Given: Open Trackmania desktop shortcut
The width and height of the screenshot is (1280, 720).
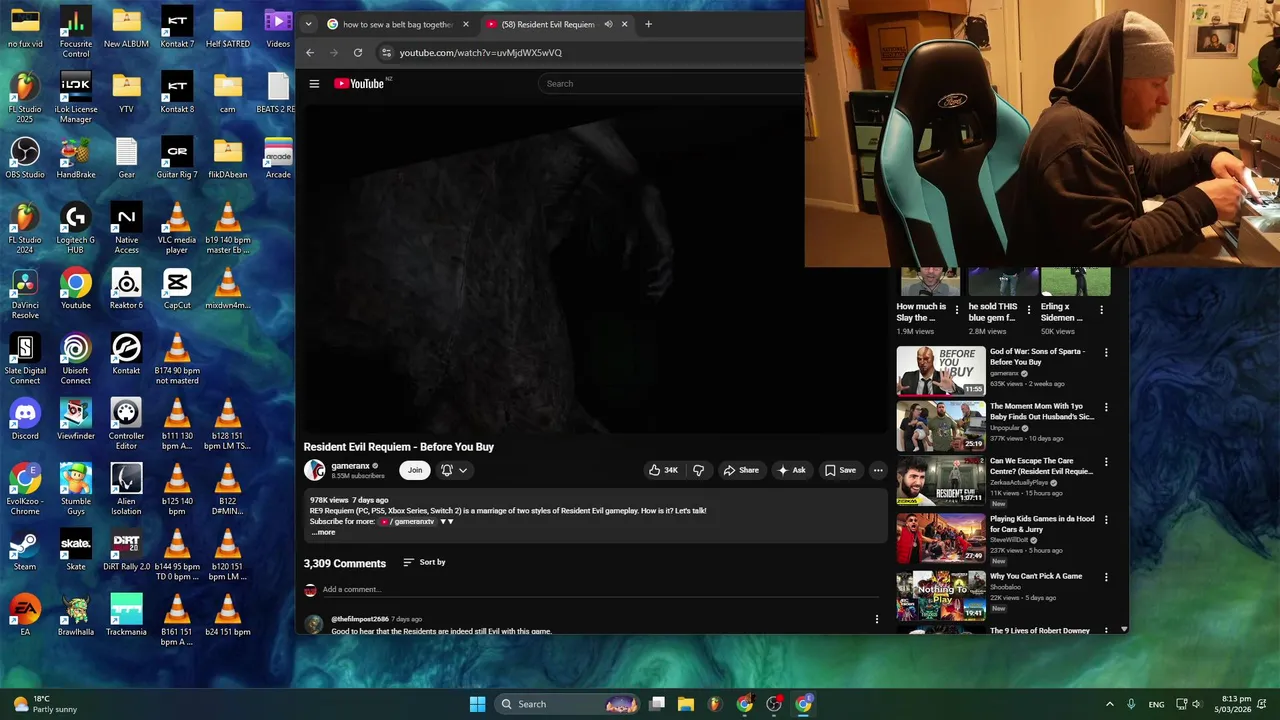Looking at the screenshot, I should tap(126, 616).
